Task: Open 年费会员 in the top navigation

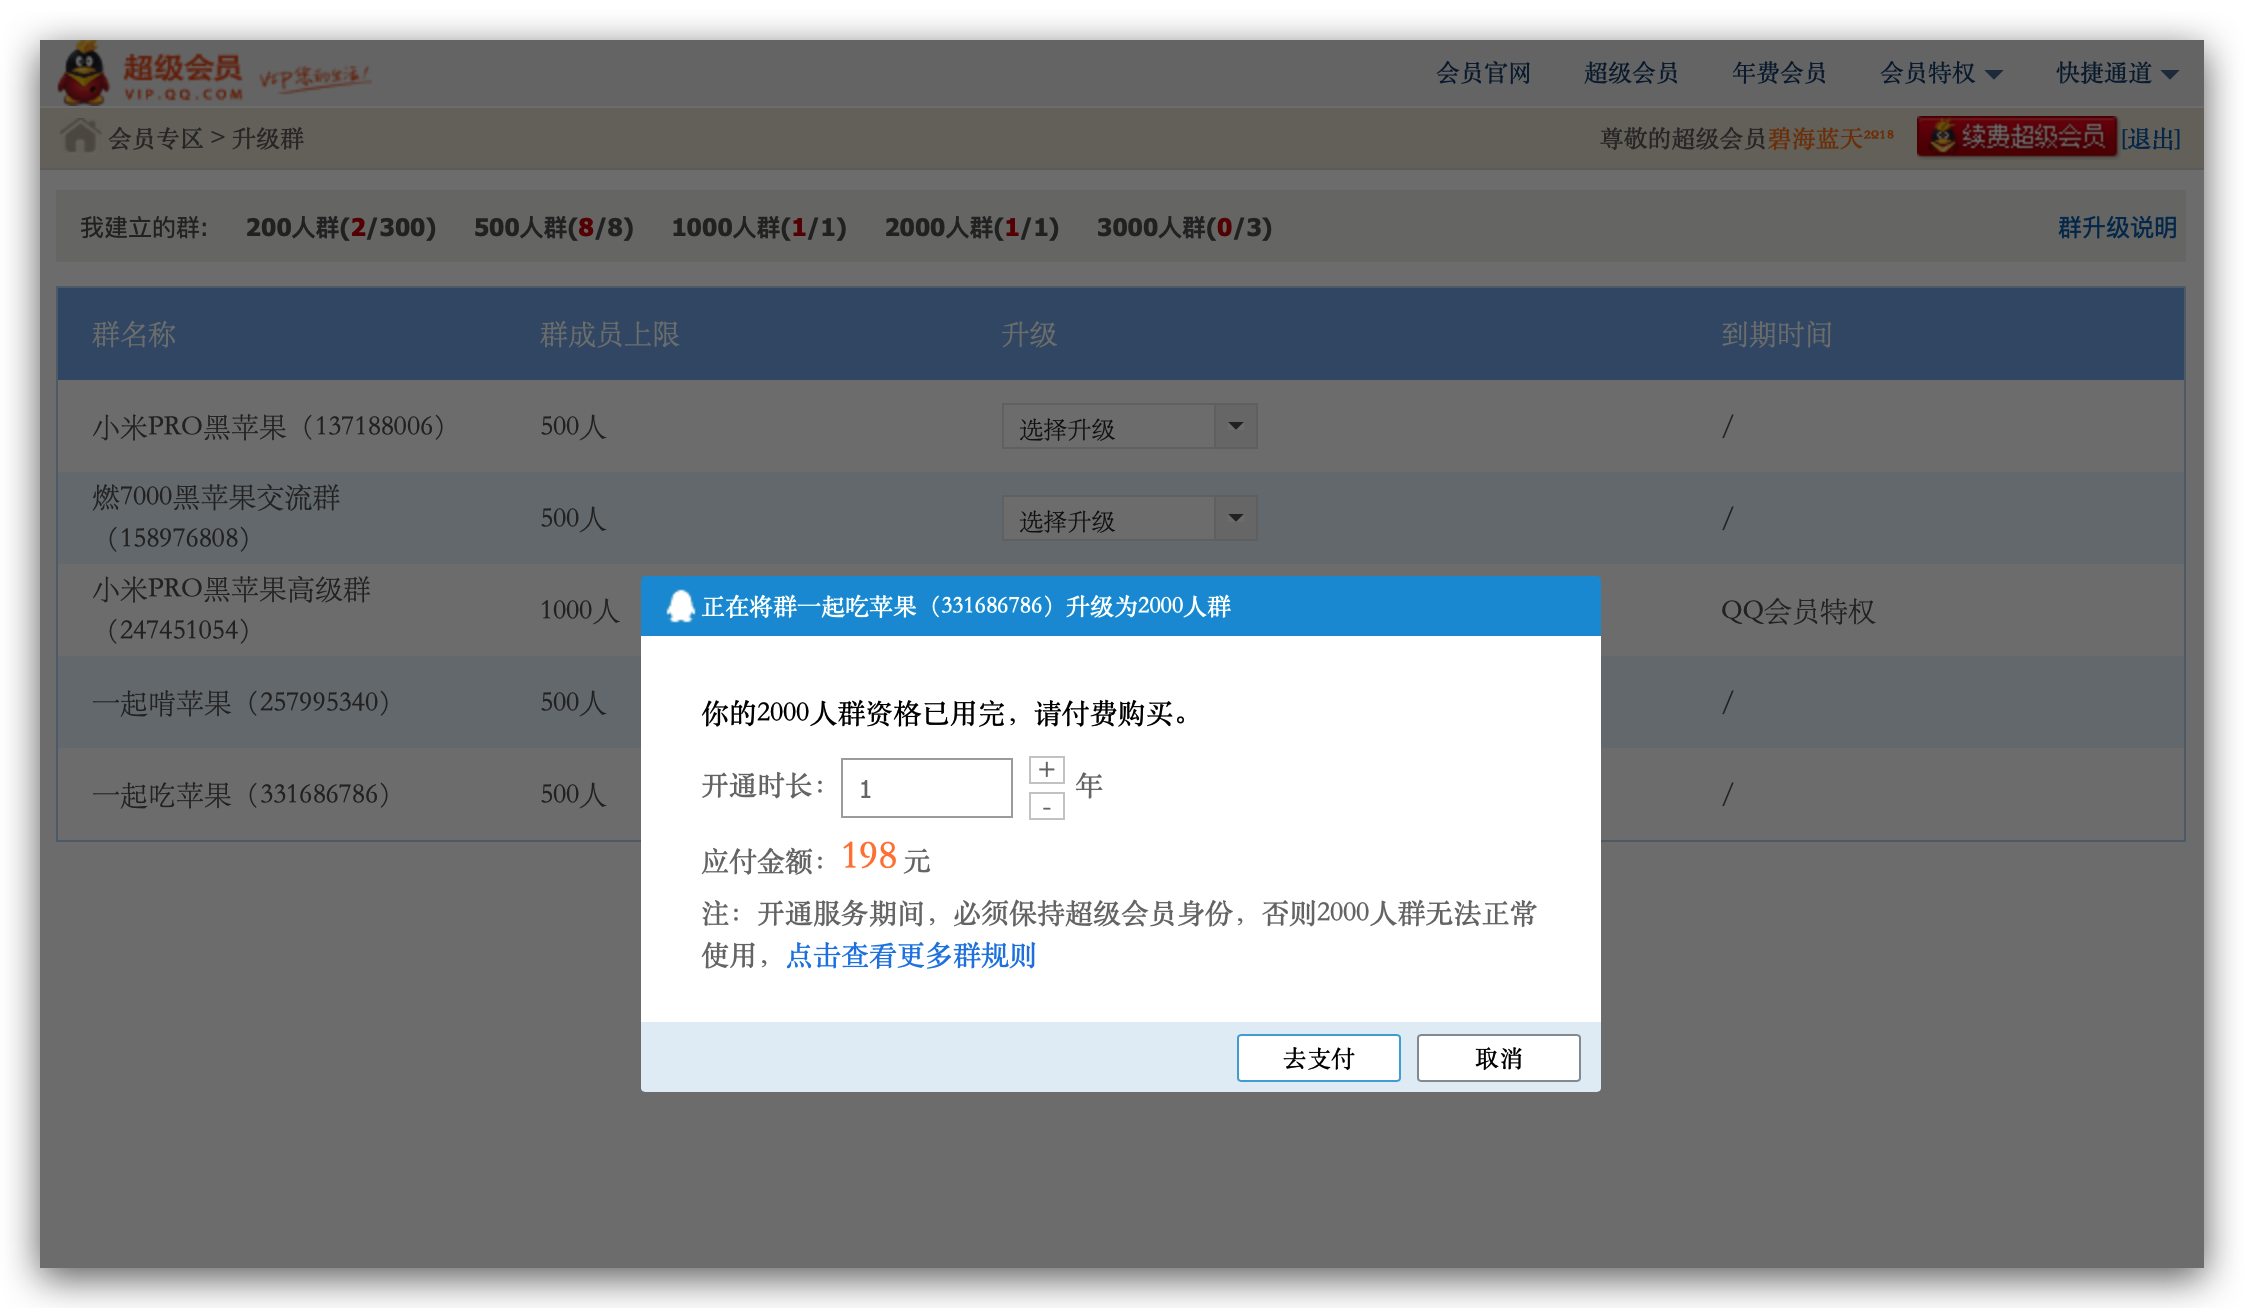Action: pos(1779,73)
